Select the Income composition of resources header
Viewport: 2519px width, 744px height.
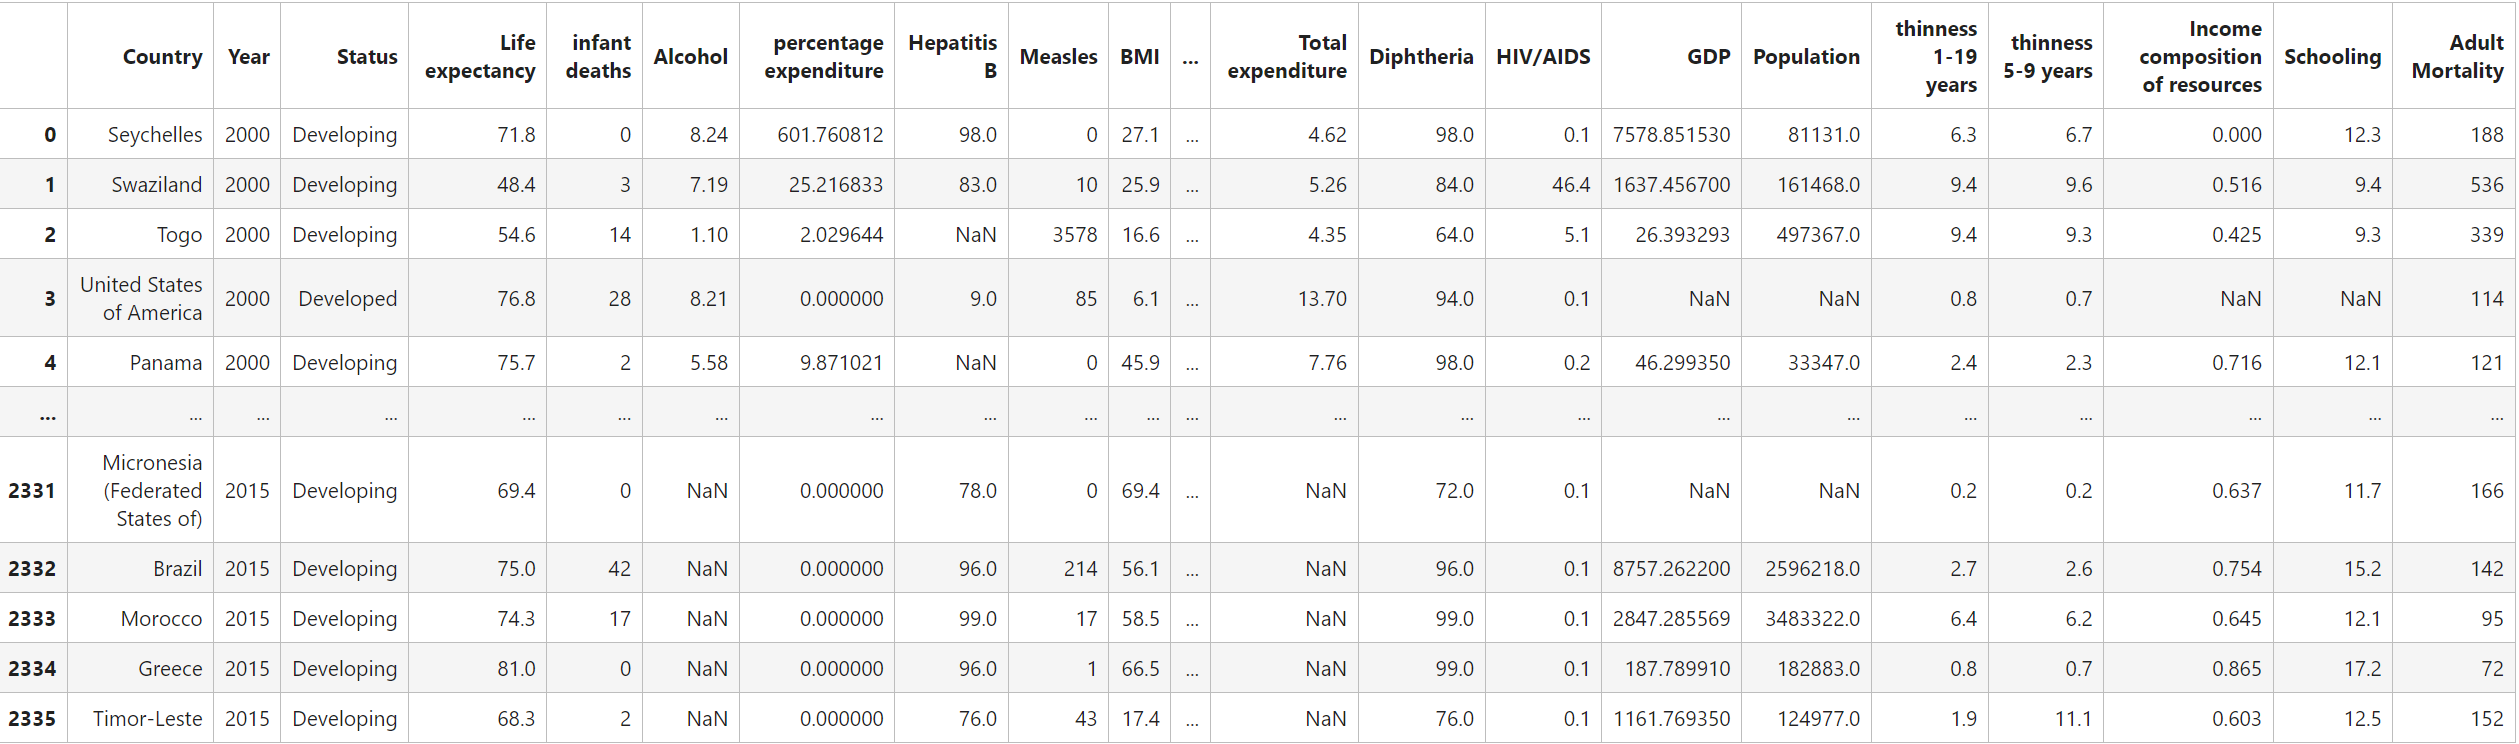pos(2200,57)
